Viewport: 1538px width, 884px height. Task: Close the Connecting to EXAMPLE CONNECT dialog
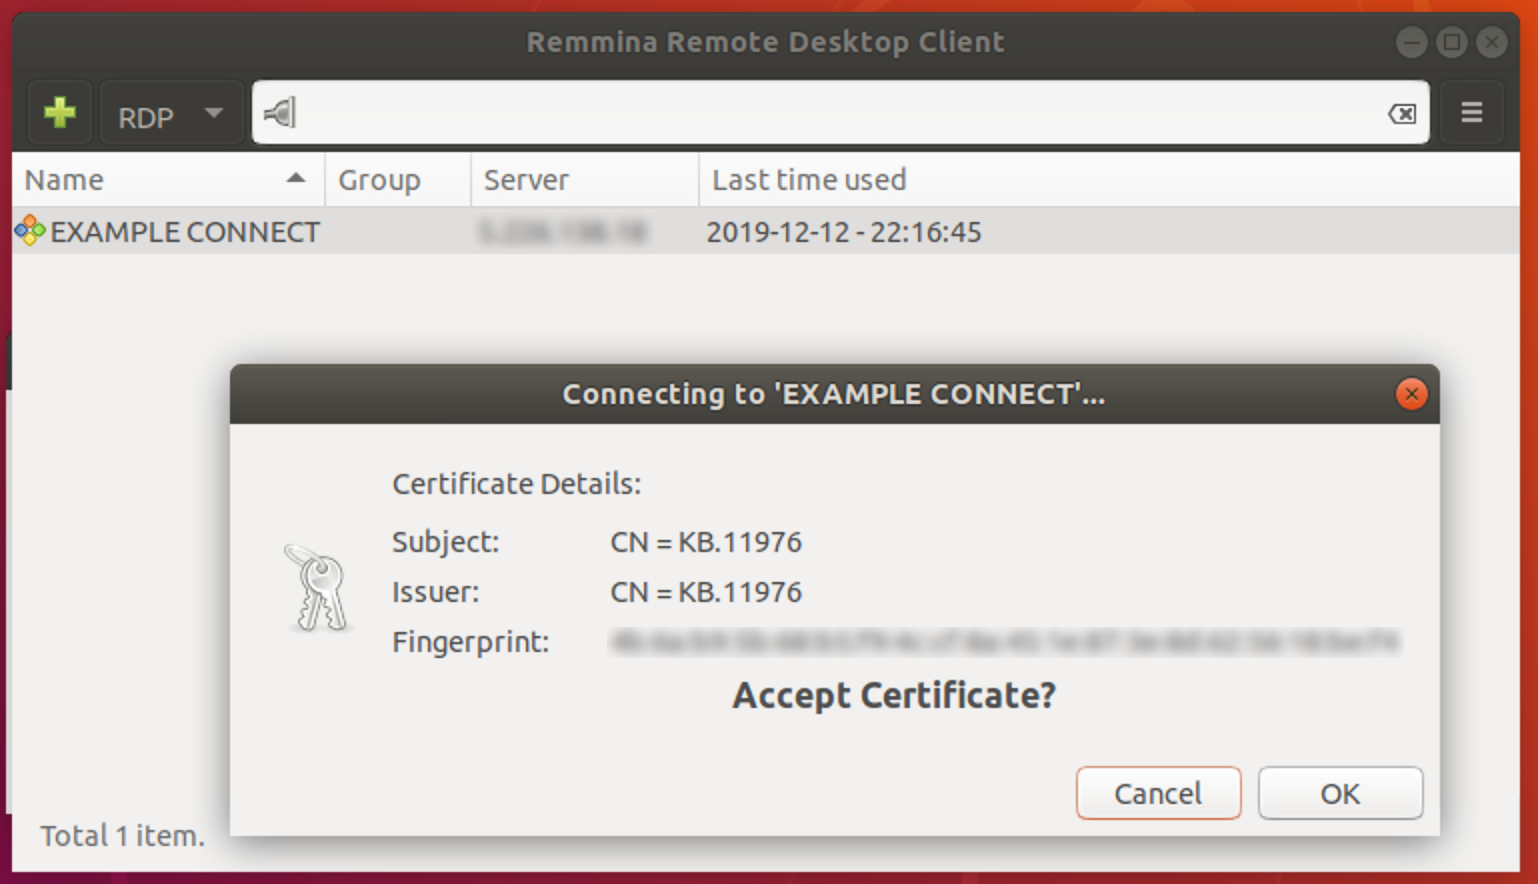point(1411,394)
